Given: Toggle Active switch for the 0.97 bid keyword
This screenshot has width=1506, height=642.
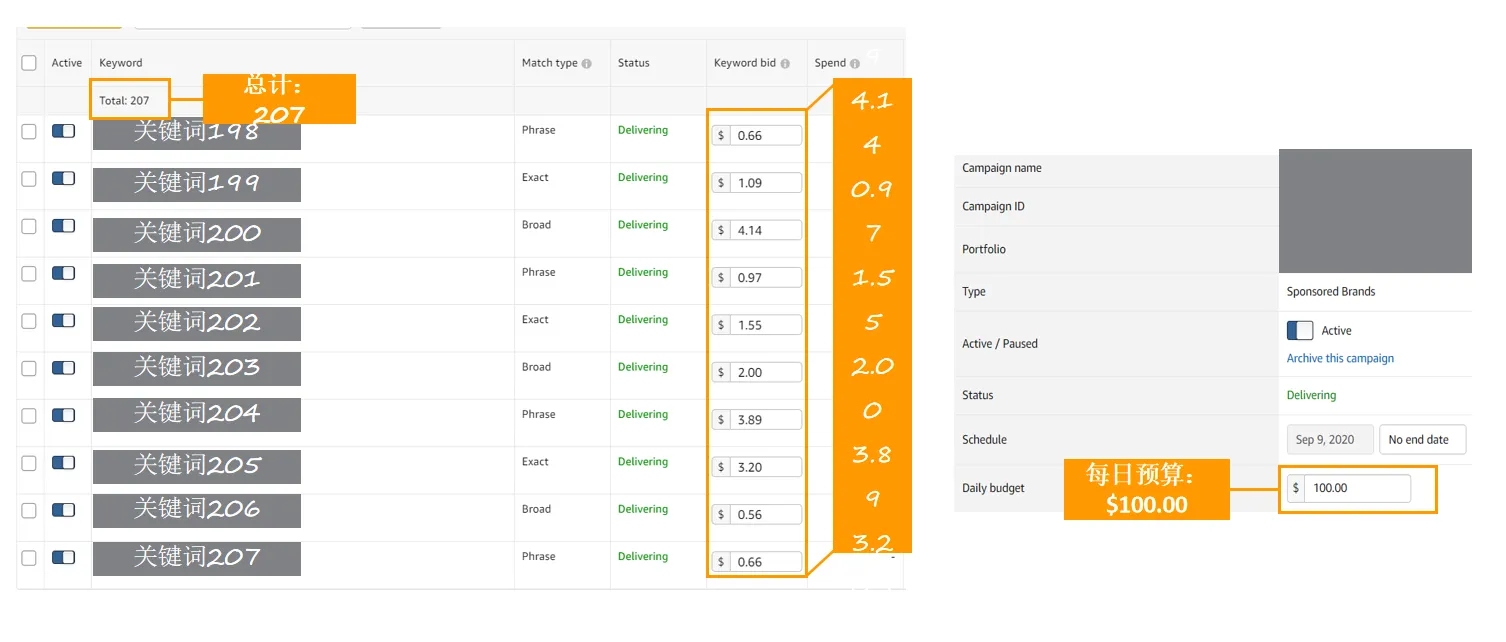Looking at the screenshot, I should pos(64,273).
